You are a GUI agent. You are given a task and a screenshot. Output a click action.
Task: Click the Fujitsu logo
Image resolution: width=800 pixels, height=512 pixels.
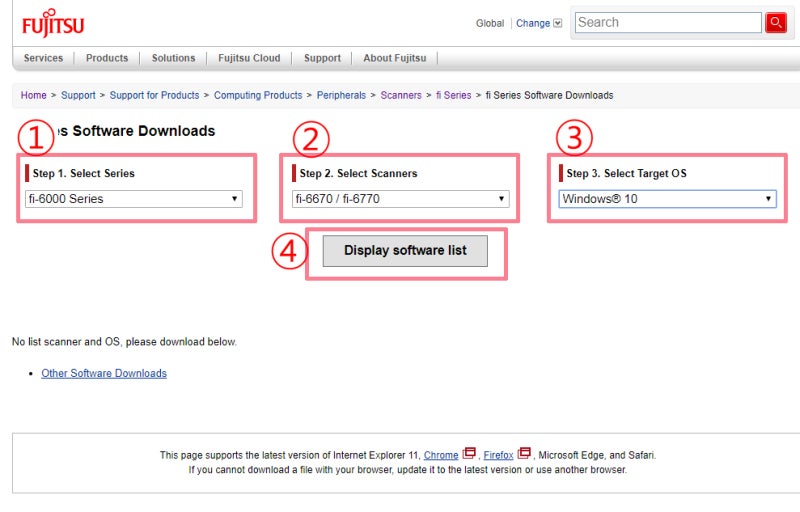[x=53, y=23]
